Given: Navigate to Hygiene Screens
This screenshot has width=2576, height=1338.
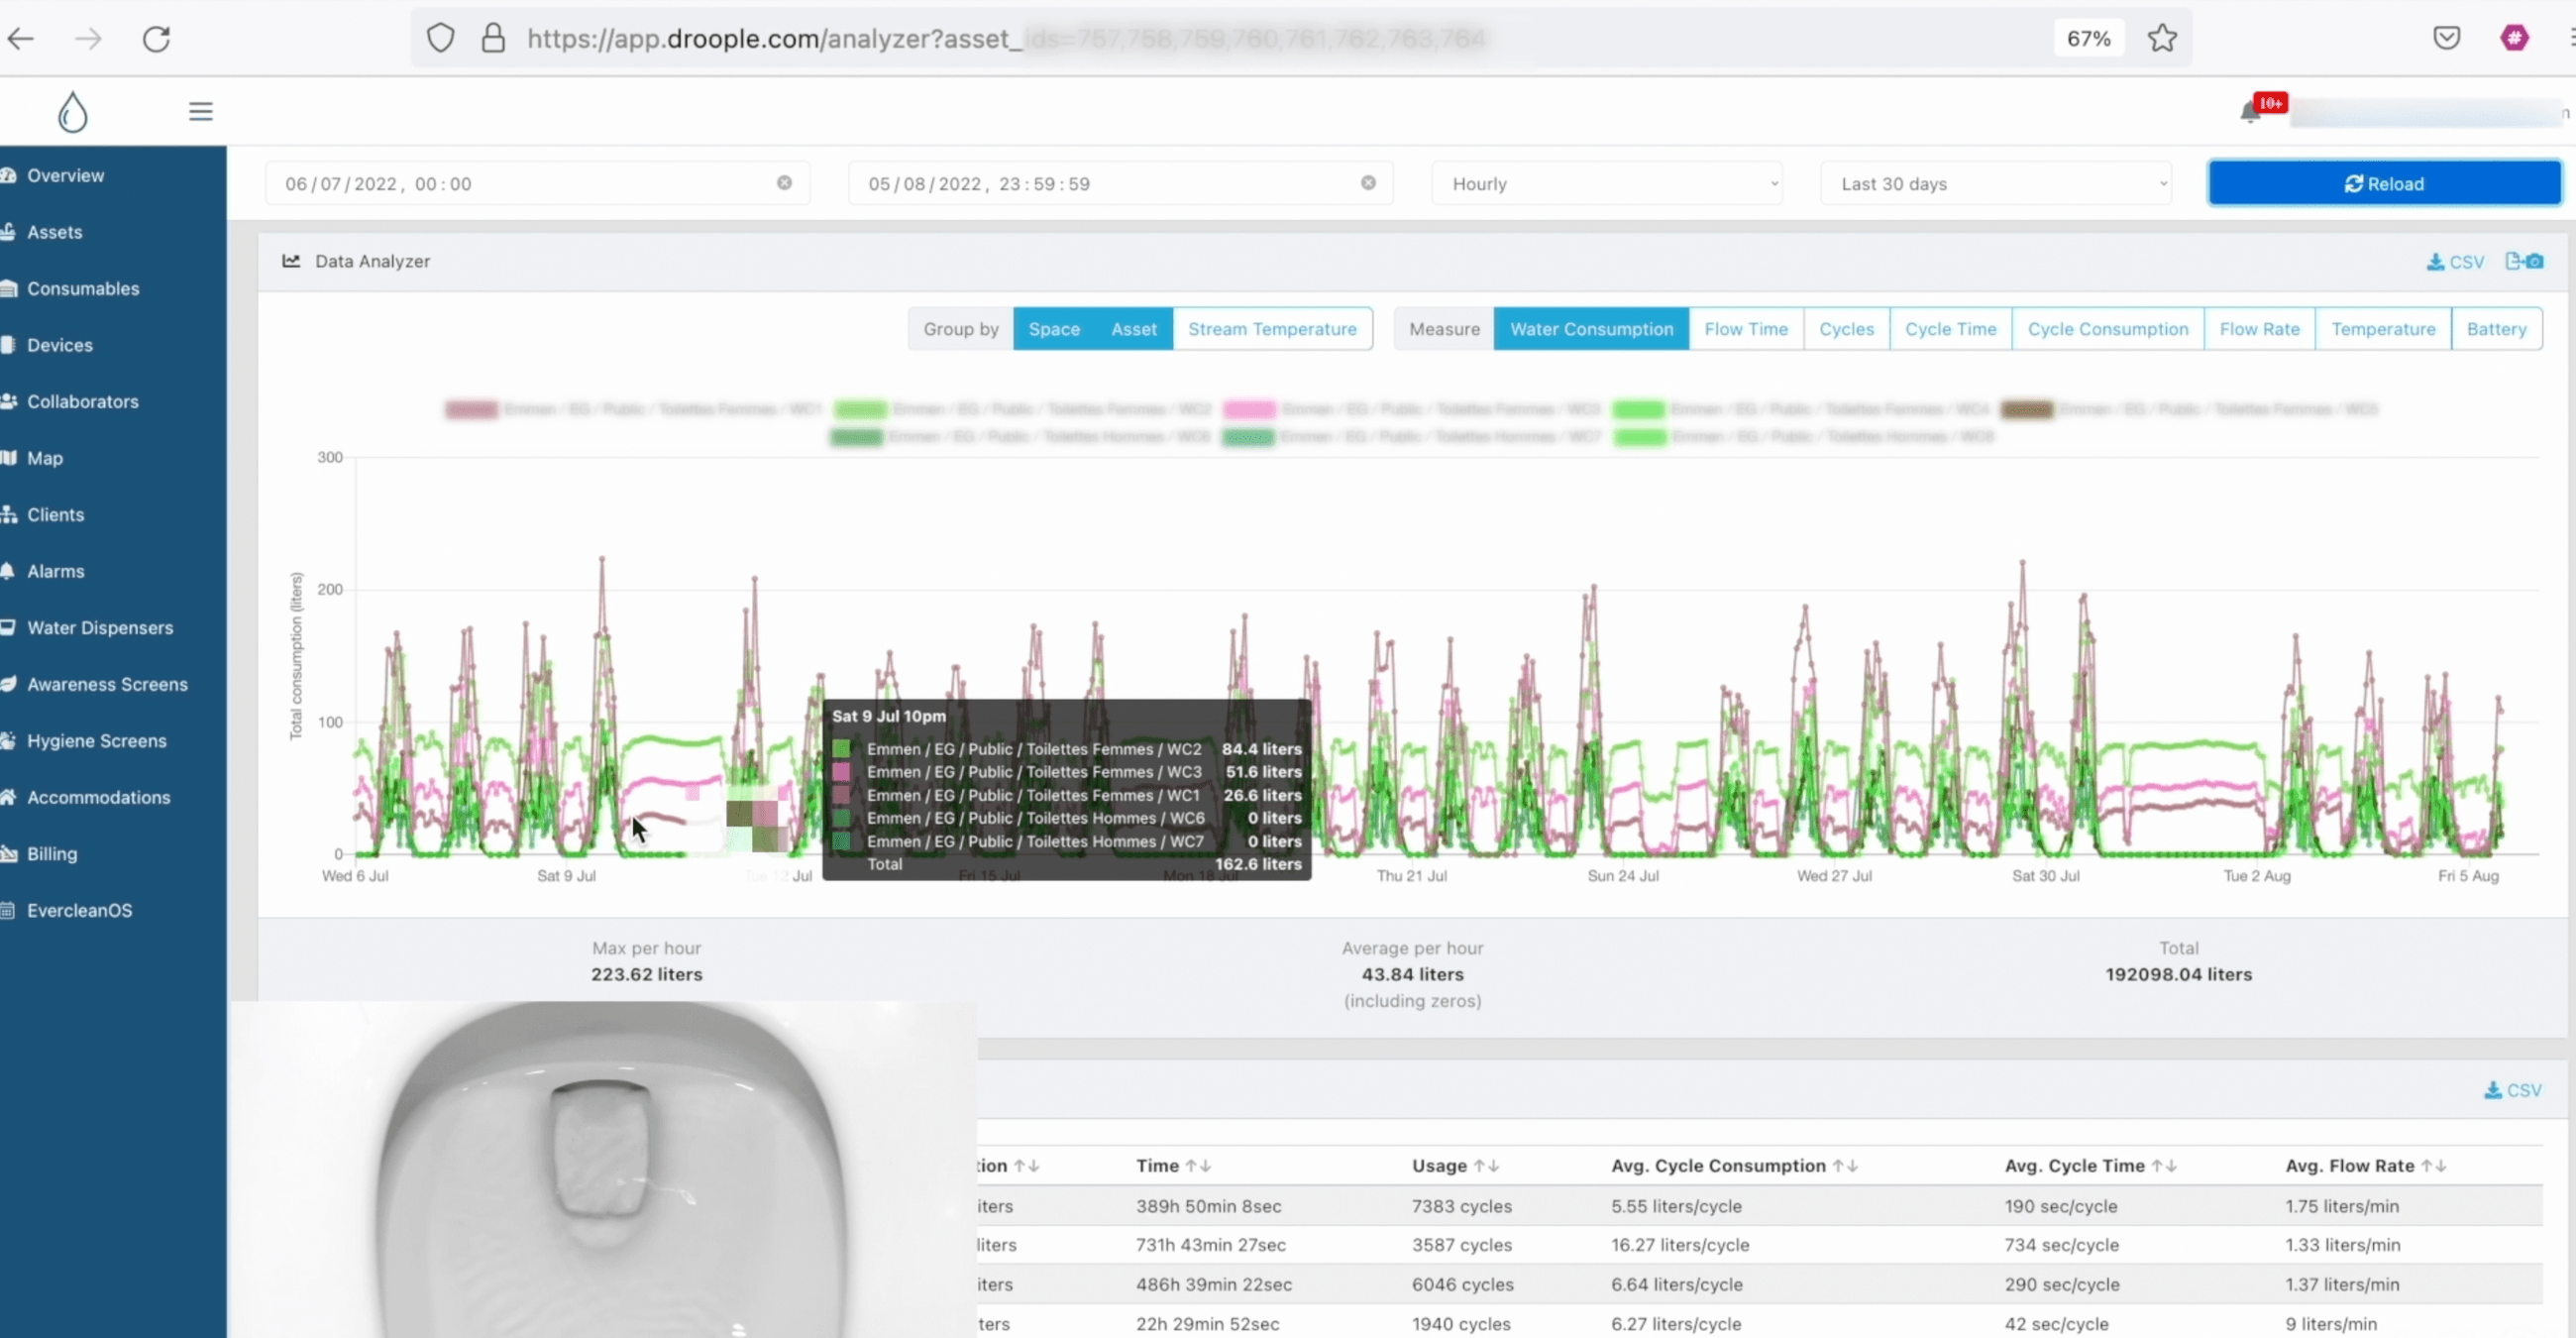Looking at the screenshot, I should [96, 740].
